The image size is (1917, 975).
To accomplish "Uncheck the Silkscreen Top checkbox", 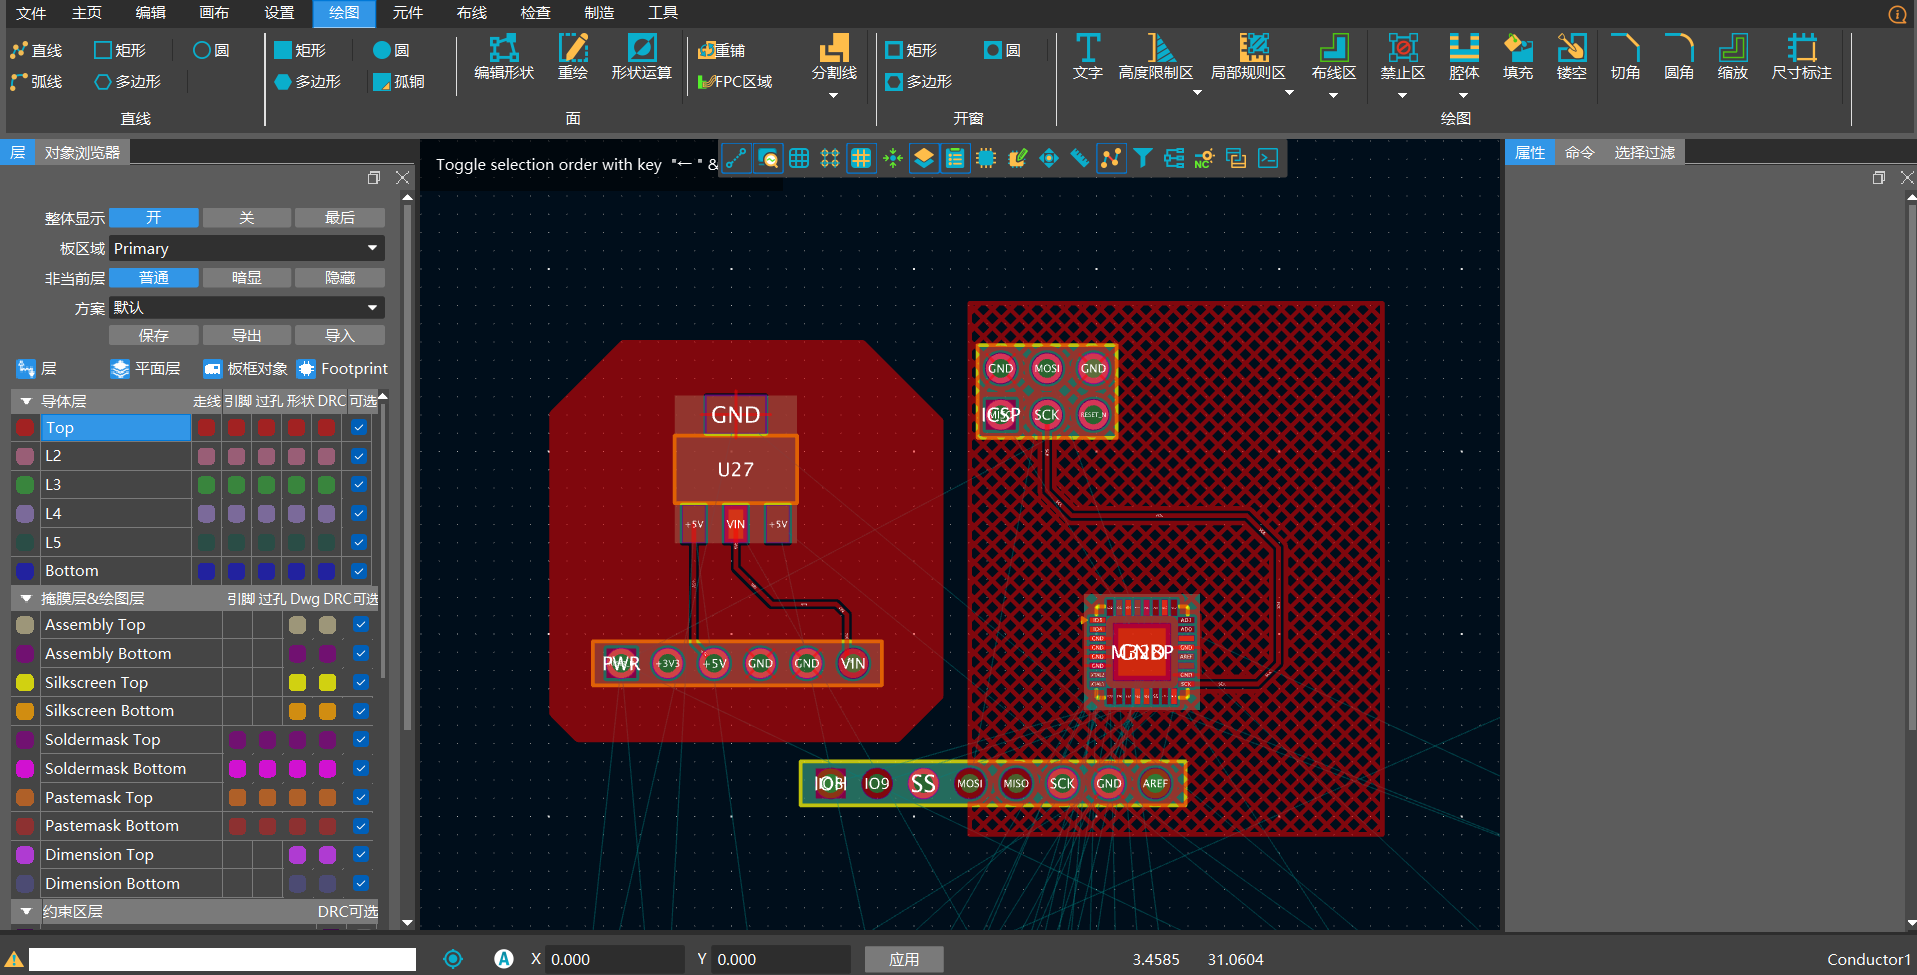I will (361, 682).
